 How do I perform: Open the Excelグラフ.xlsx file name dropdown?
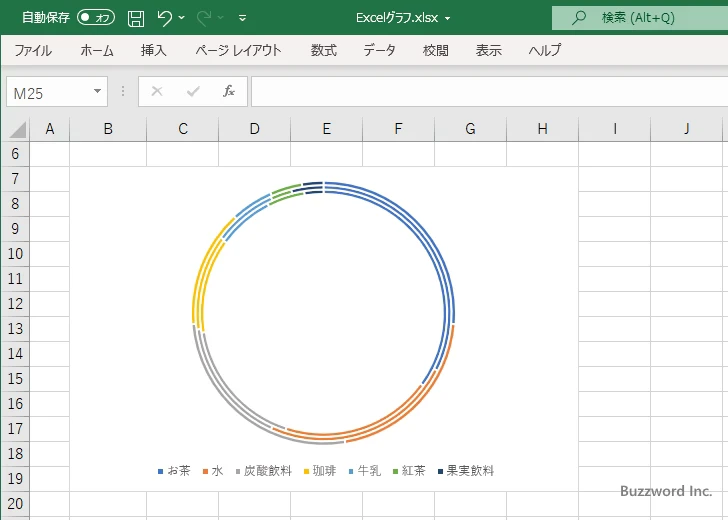pyautogui.click(x=448, y=18)
